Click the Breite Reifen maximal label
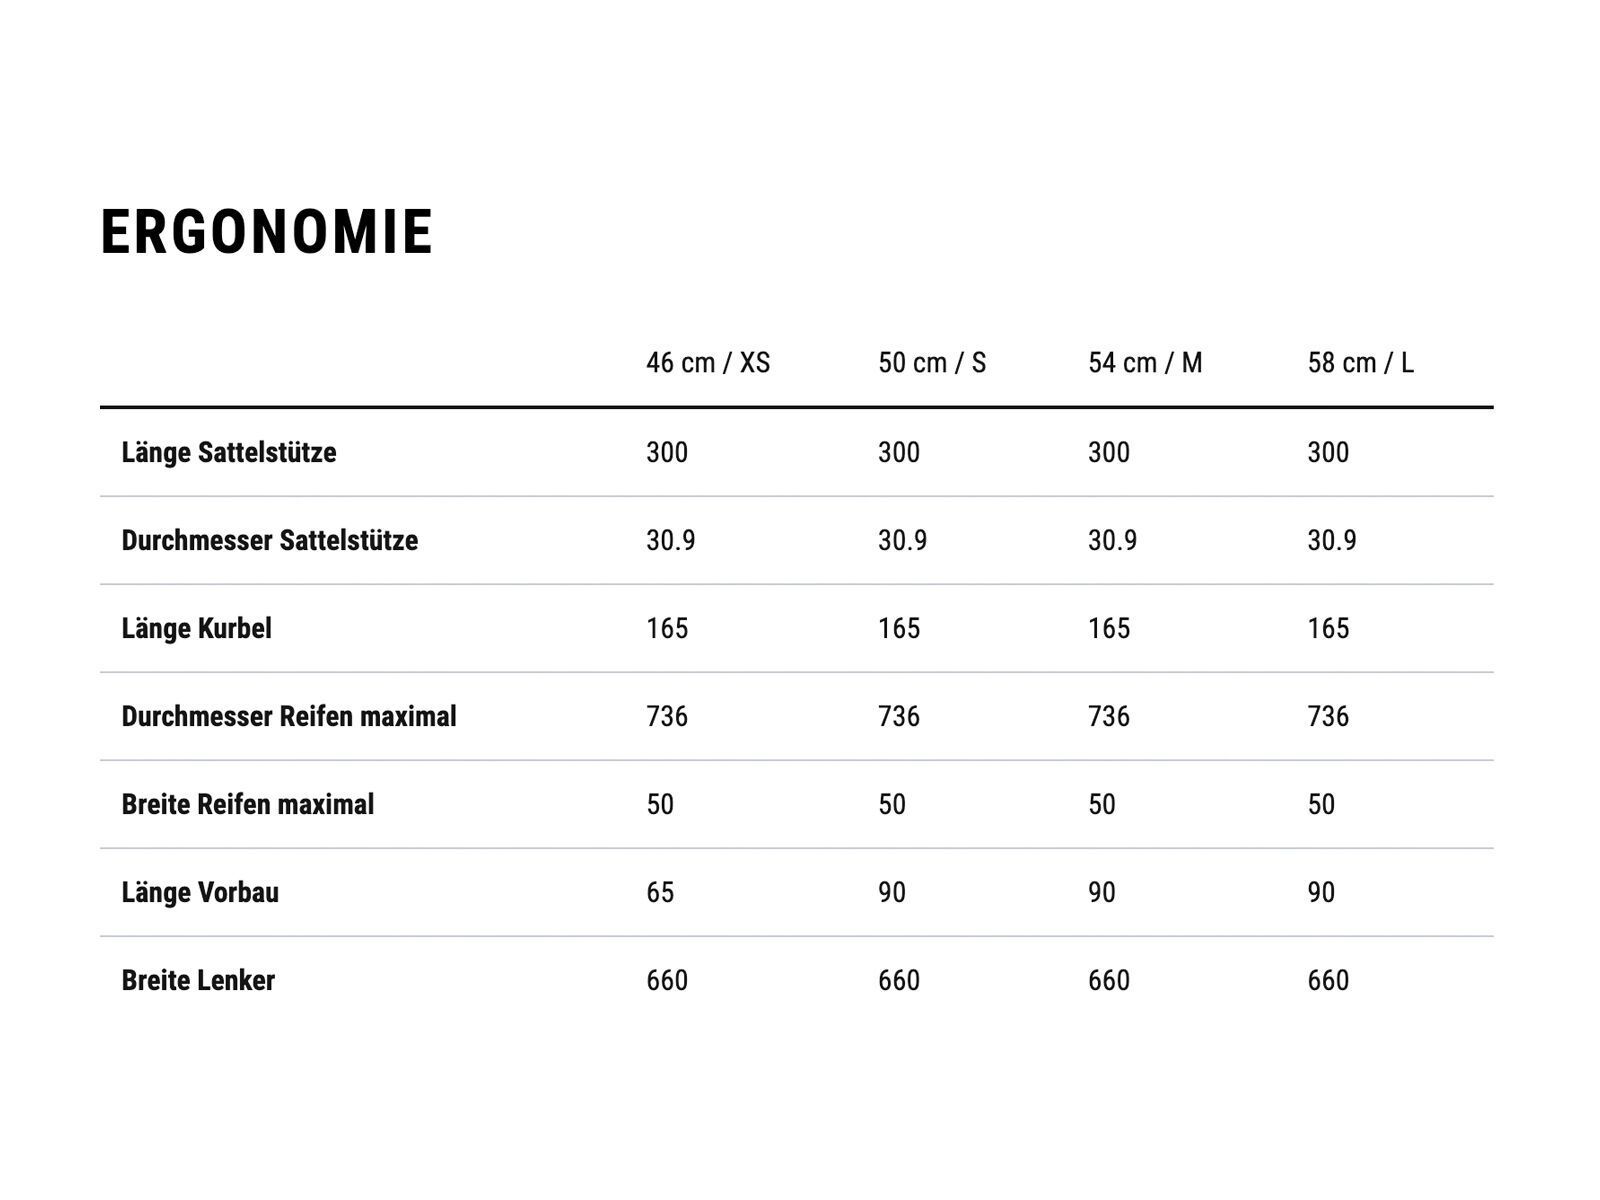 click(248, 804)
